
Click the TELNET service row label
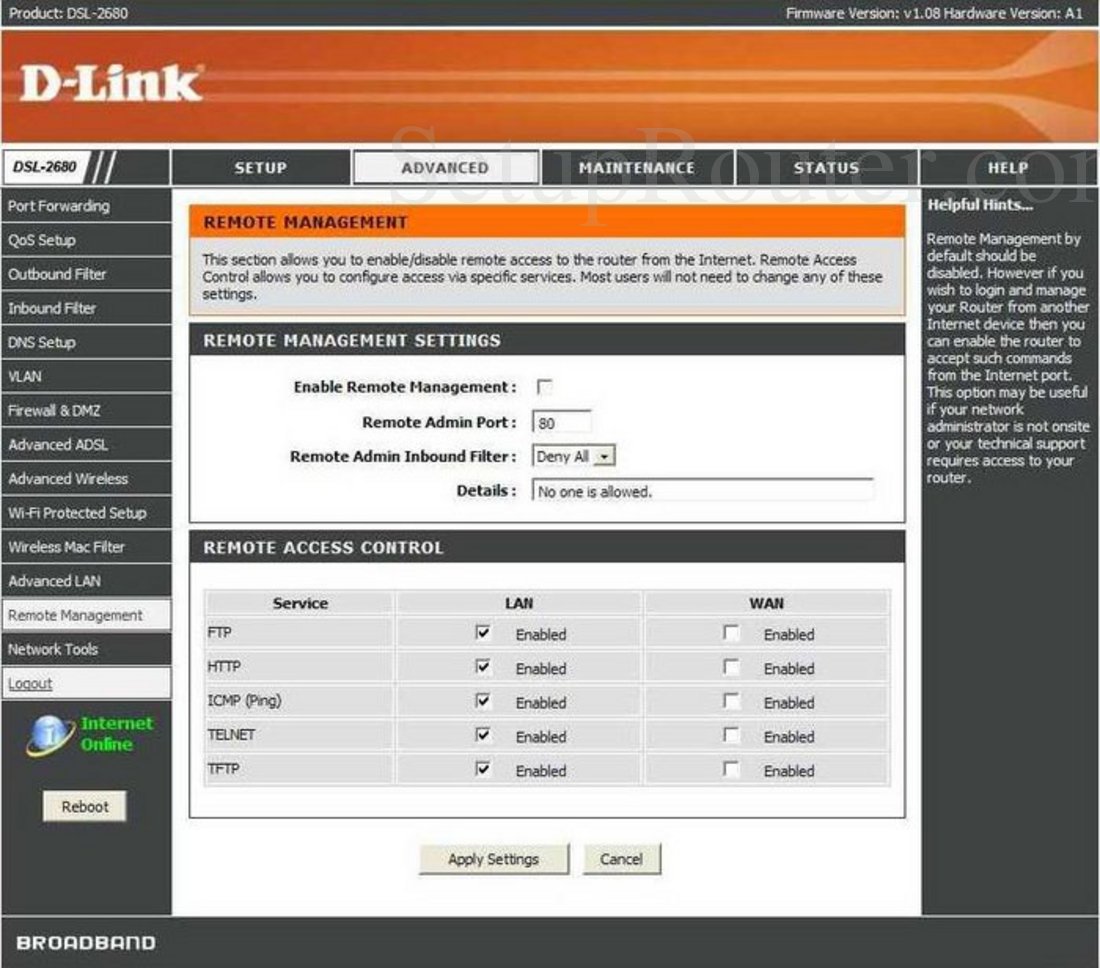coord(232,734)
